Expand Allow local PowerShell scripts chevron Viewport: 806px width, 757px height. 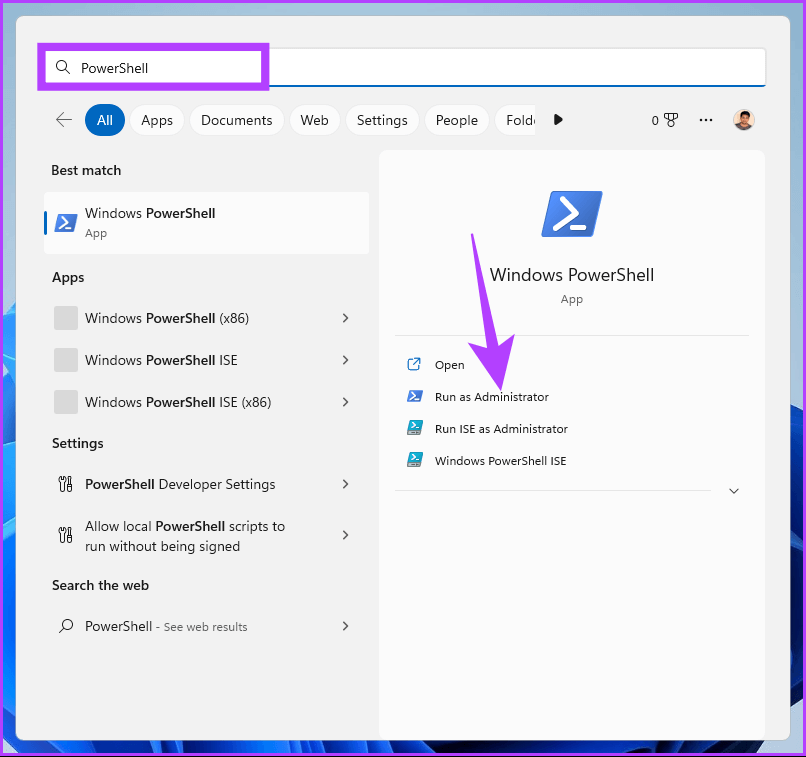point(345,536)
